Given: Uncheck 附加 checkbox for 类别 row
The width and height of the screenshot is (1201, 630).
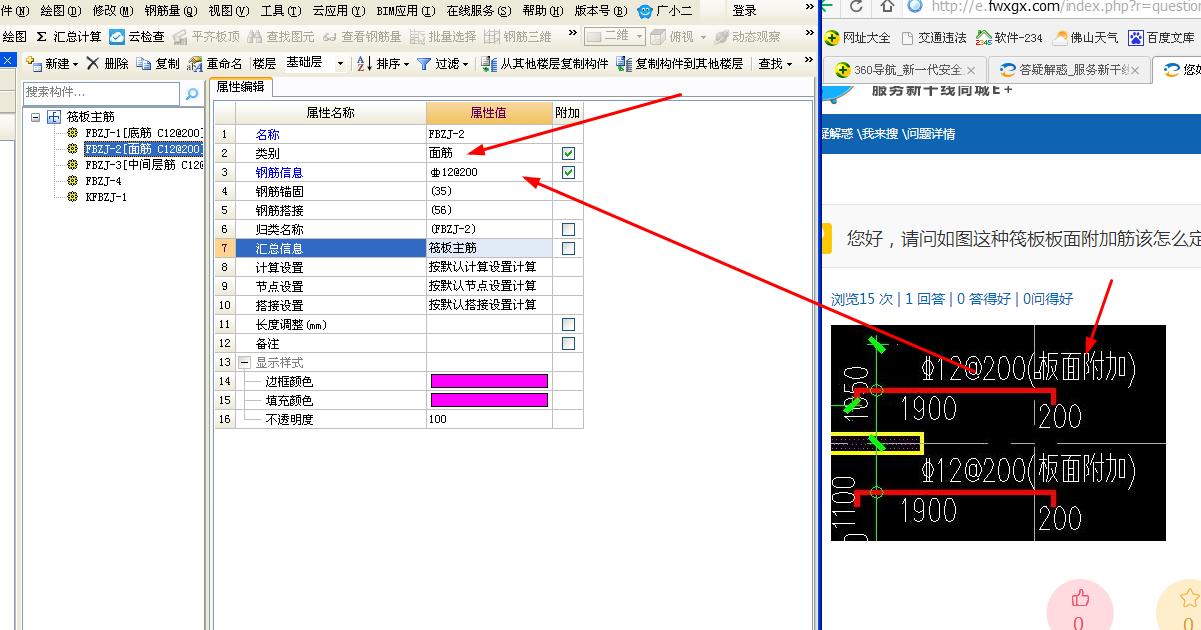Looking at the screenshot, I should [568, 153].
